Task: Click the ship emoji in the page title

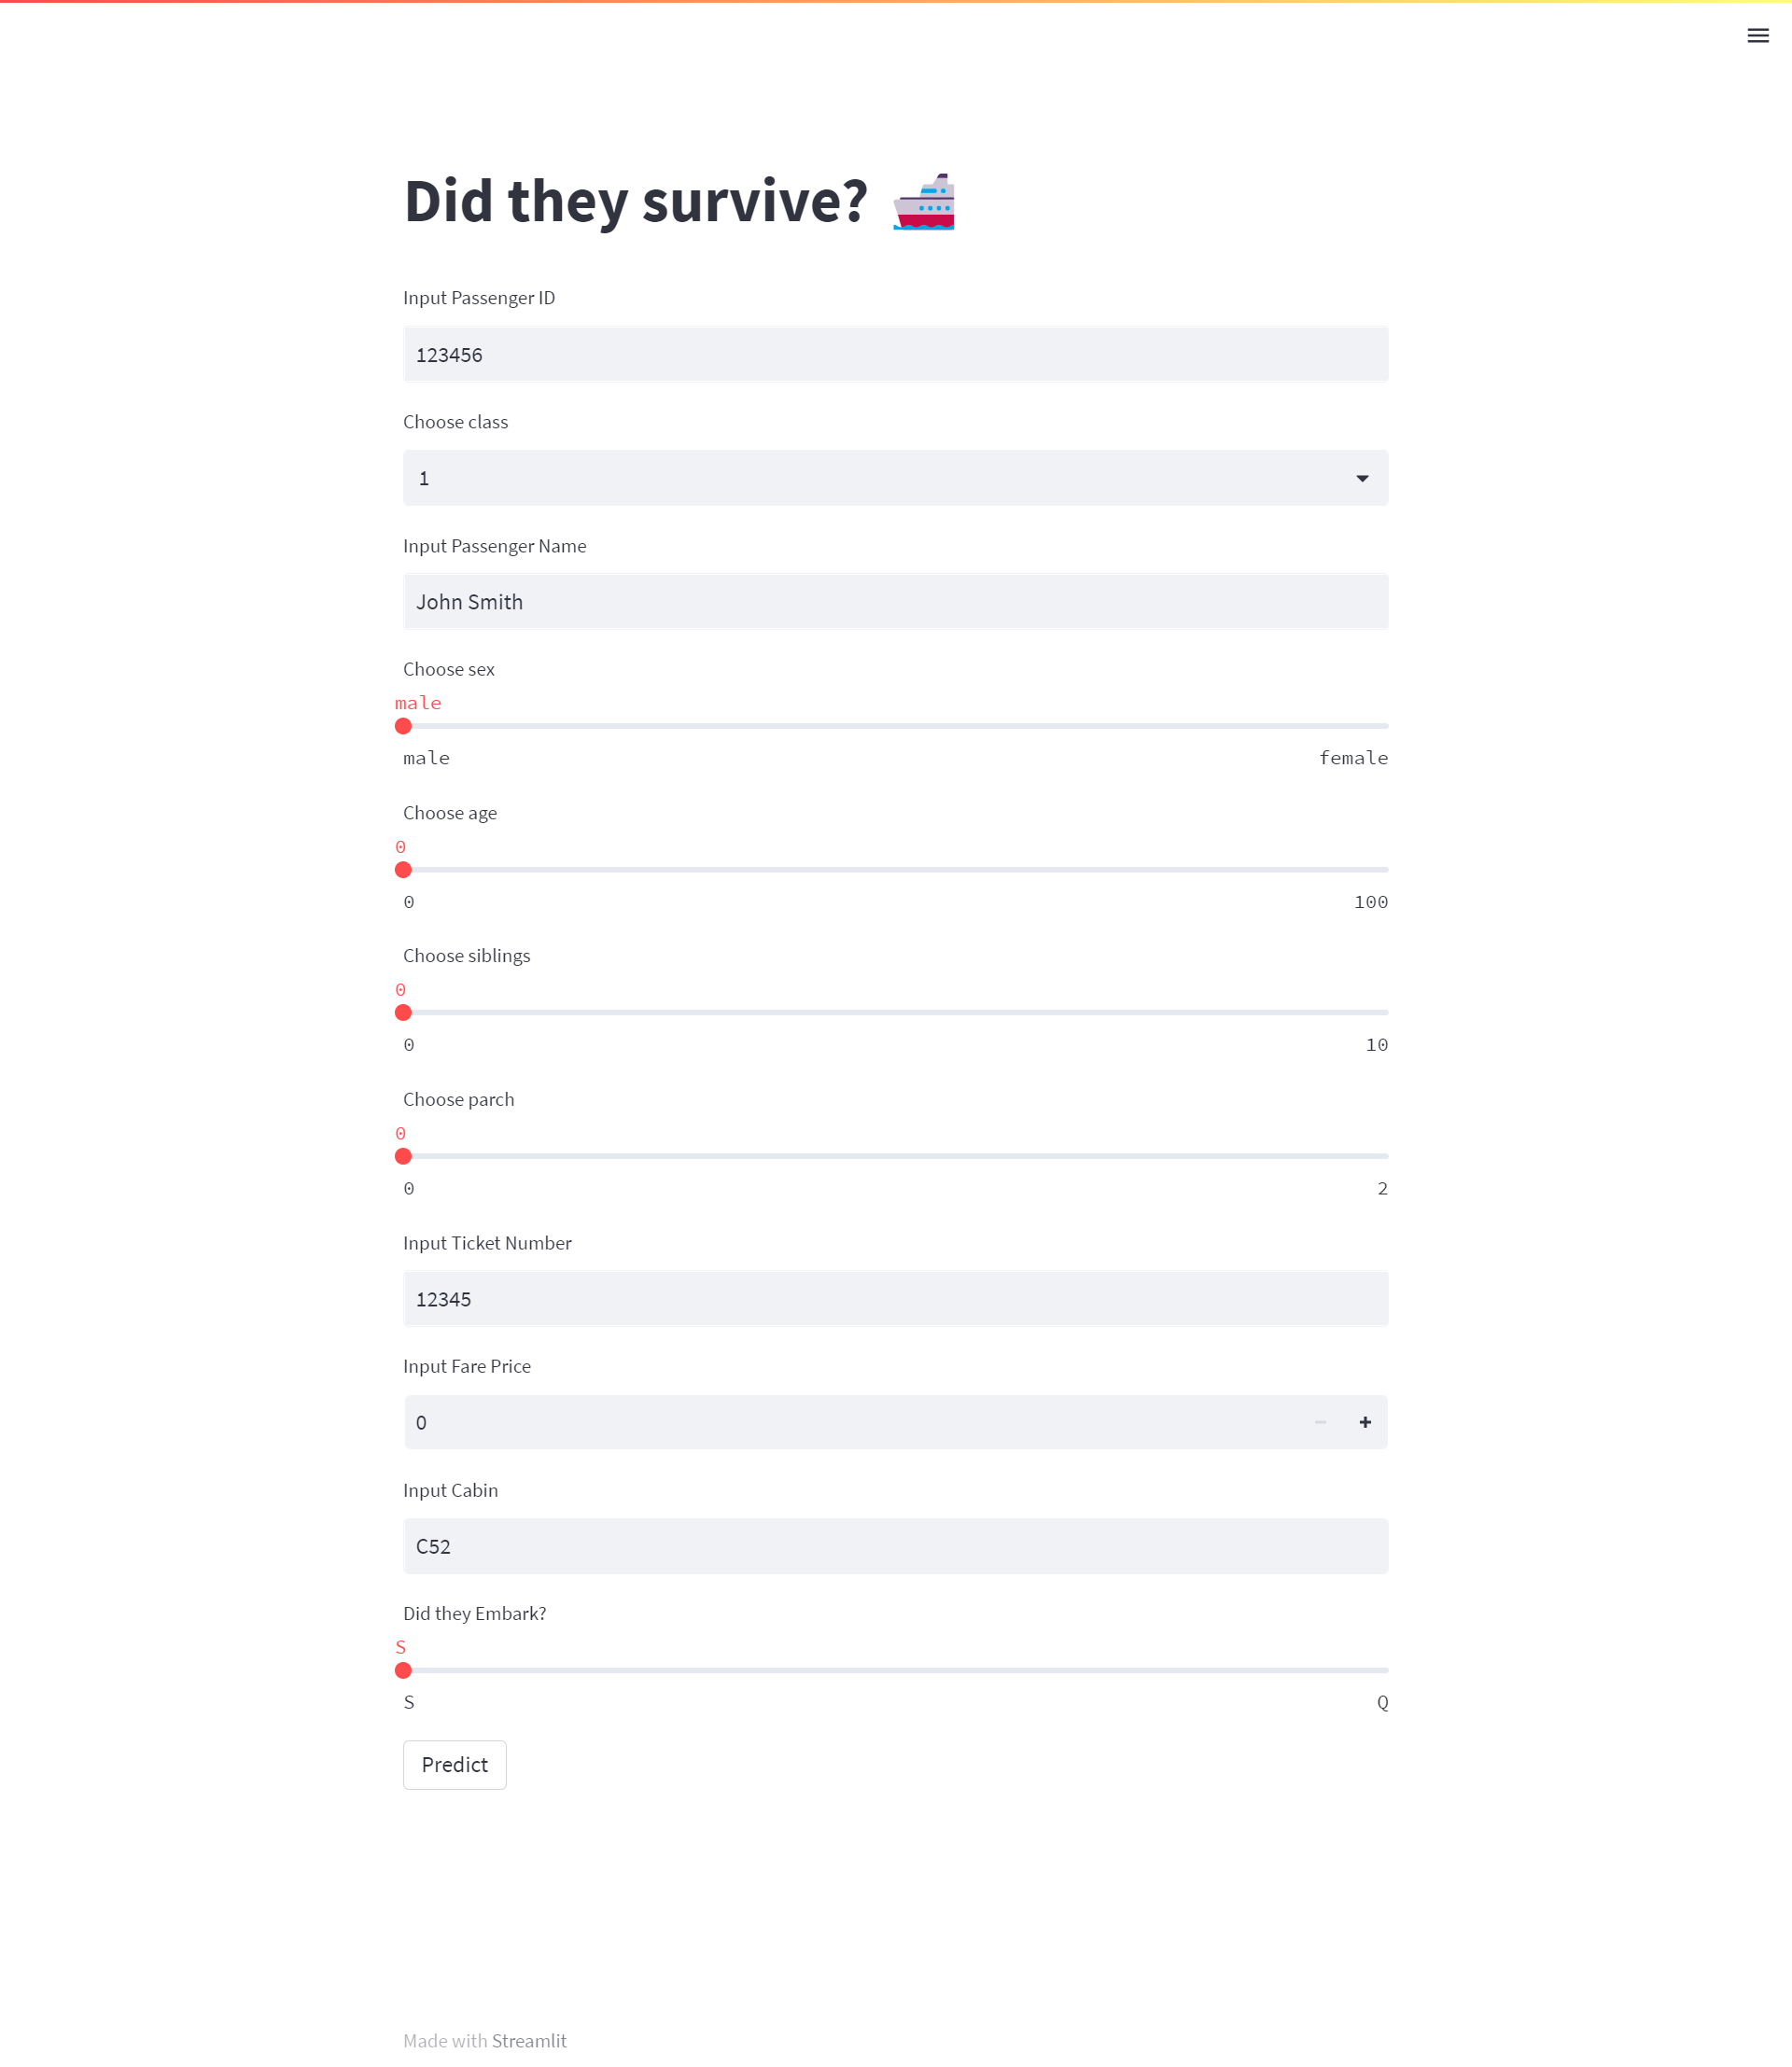Action: 923,200
